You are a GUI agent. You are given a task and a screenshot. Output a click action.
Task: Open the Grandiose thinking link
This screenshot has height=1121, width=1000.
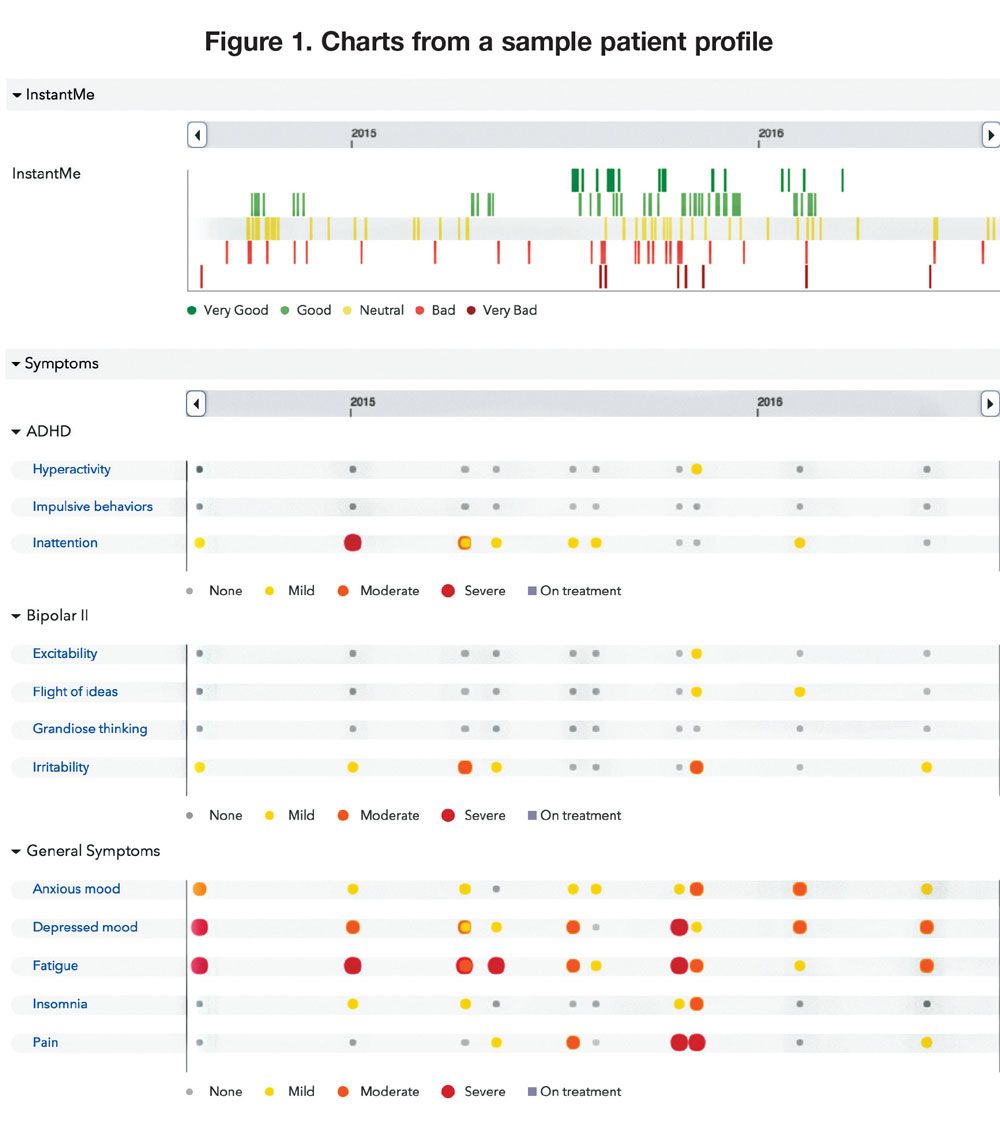pos(90,729)
